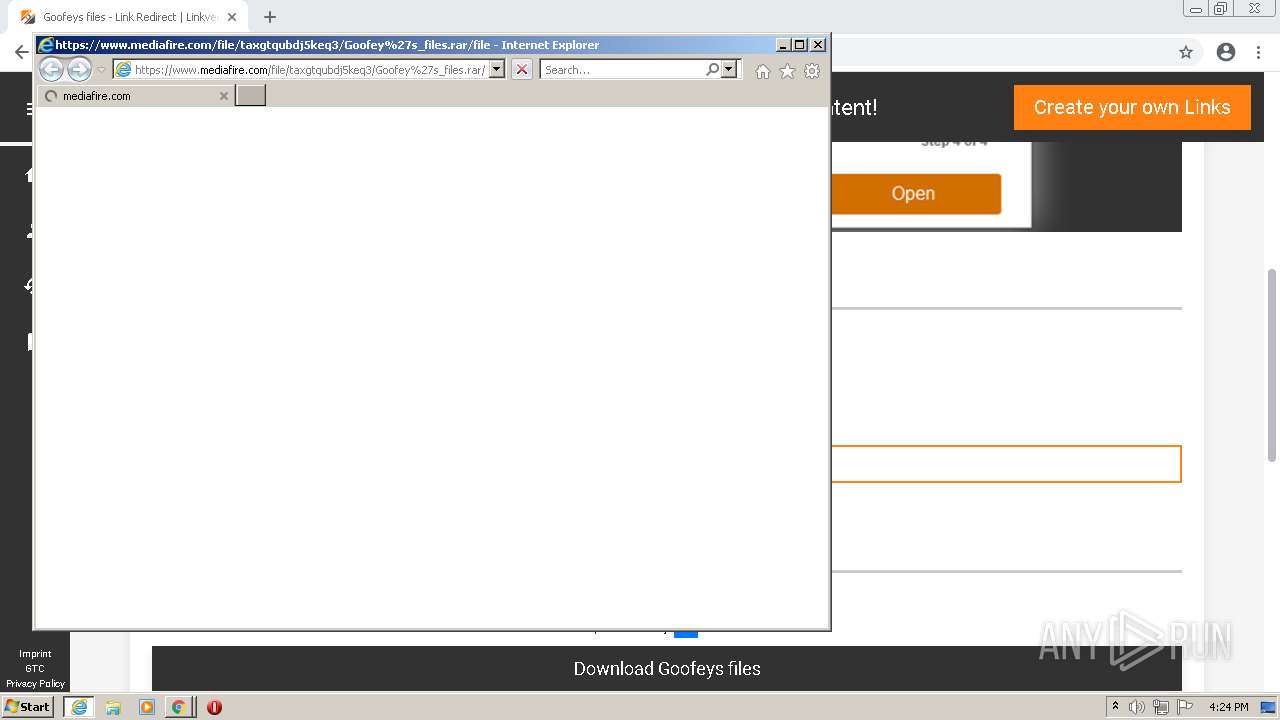Open a new tab in Internet Explorer

[250, 95]
